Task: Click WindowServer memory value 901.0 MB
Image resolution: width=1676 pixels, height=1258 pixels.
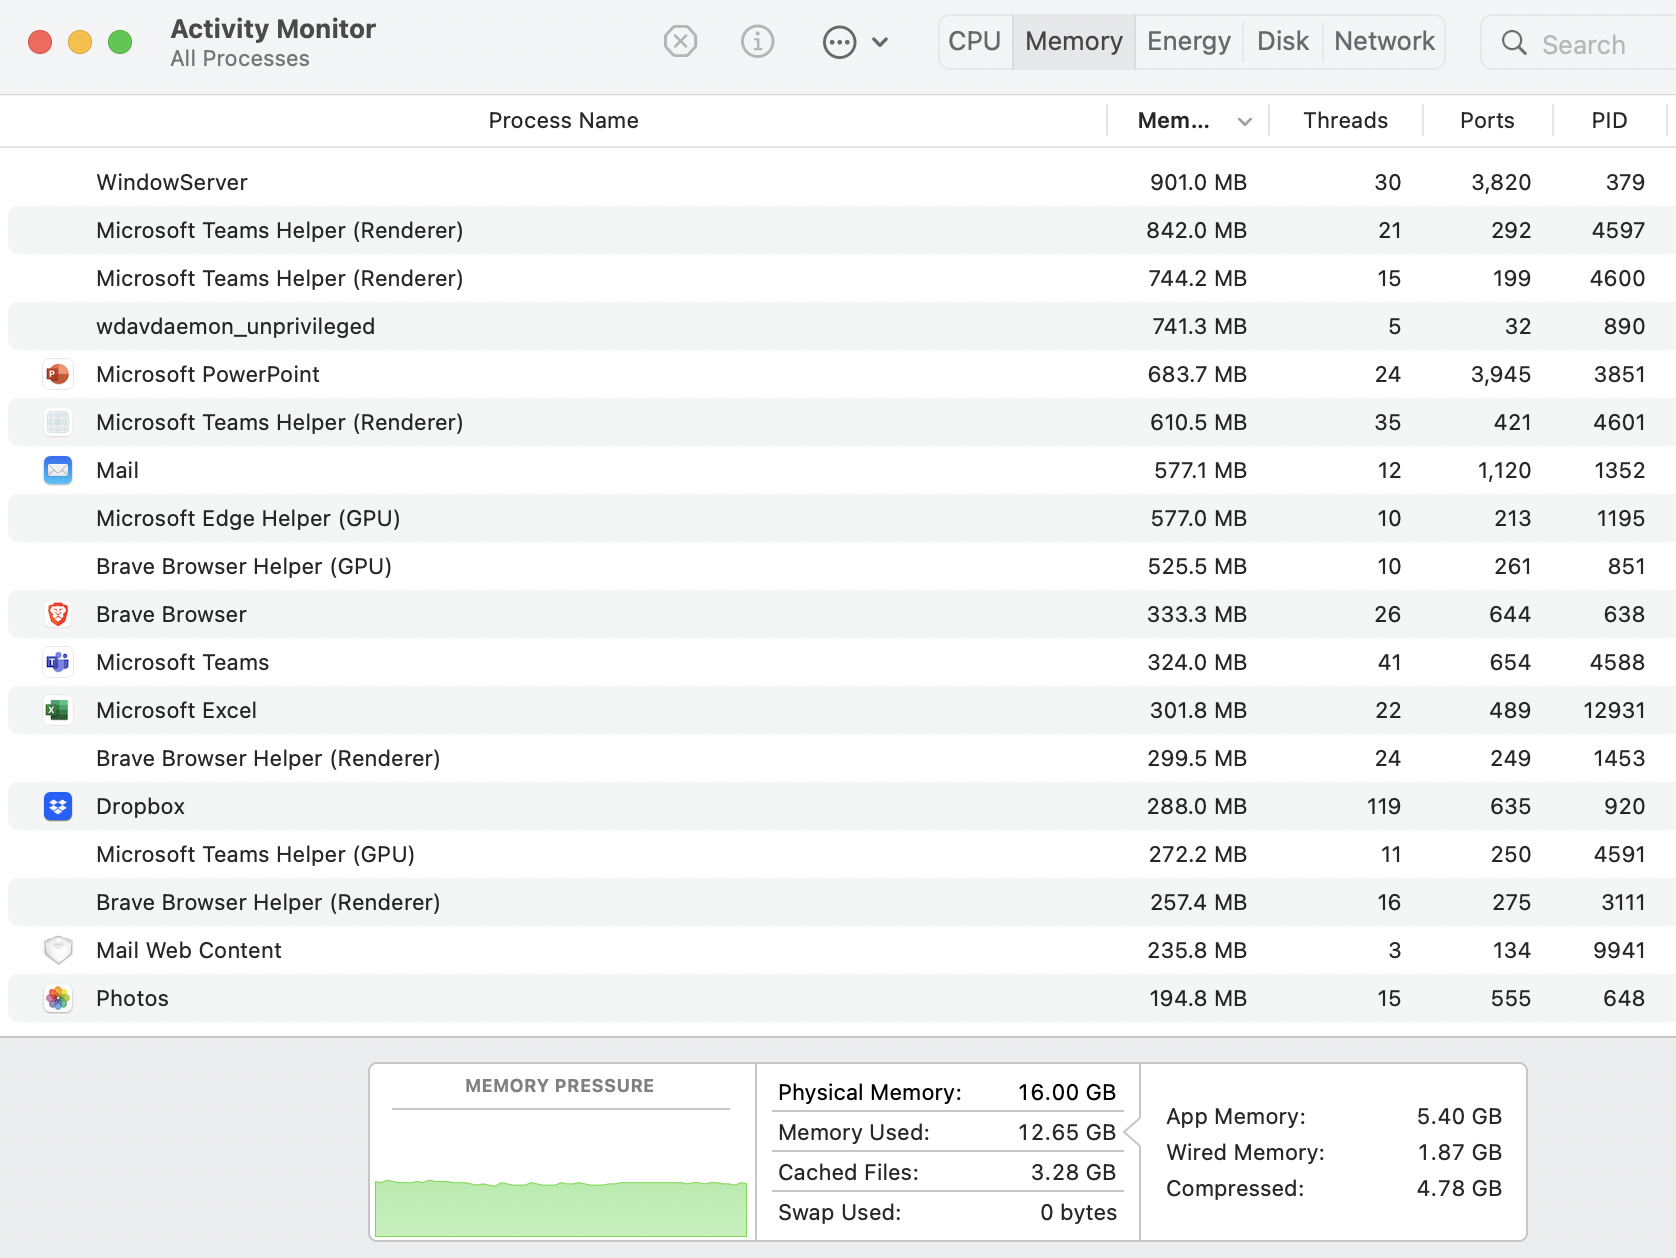Action: [1198, 183]
